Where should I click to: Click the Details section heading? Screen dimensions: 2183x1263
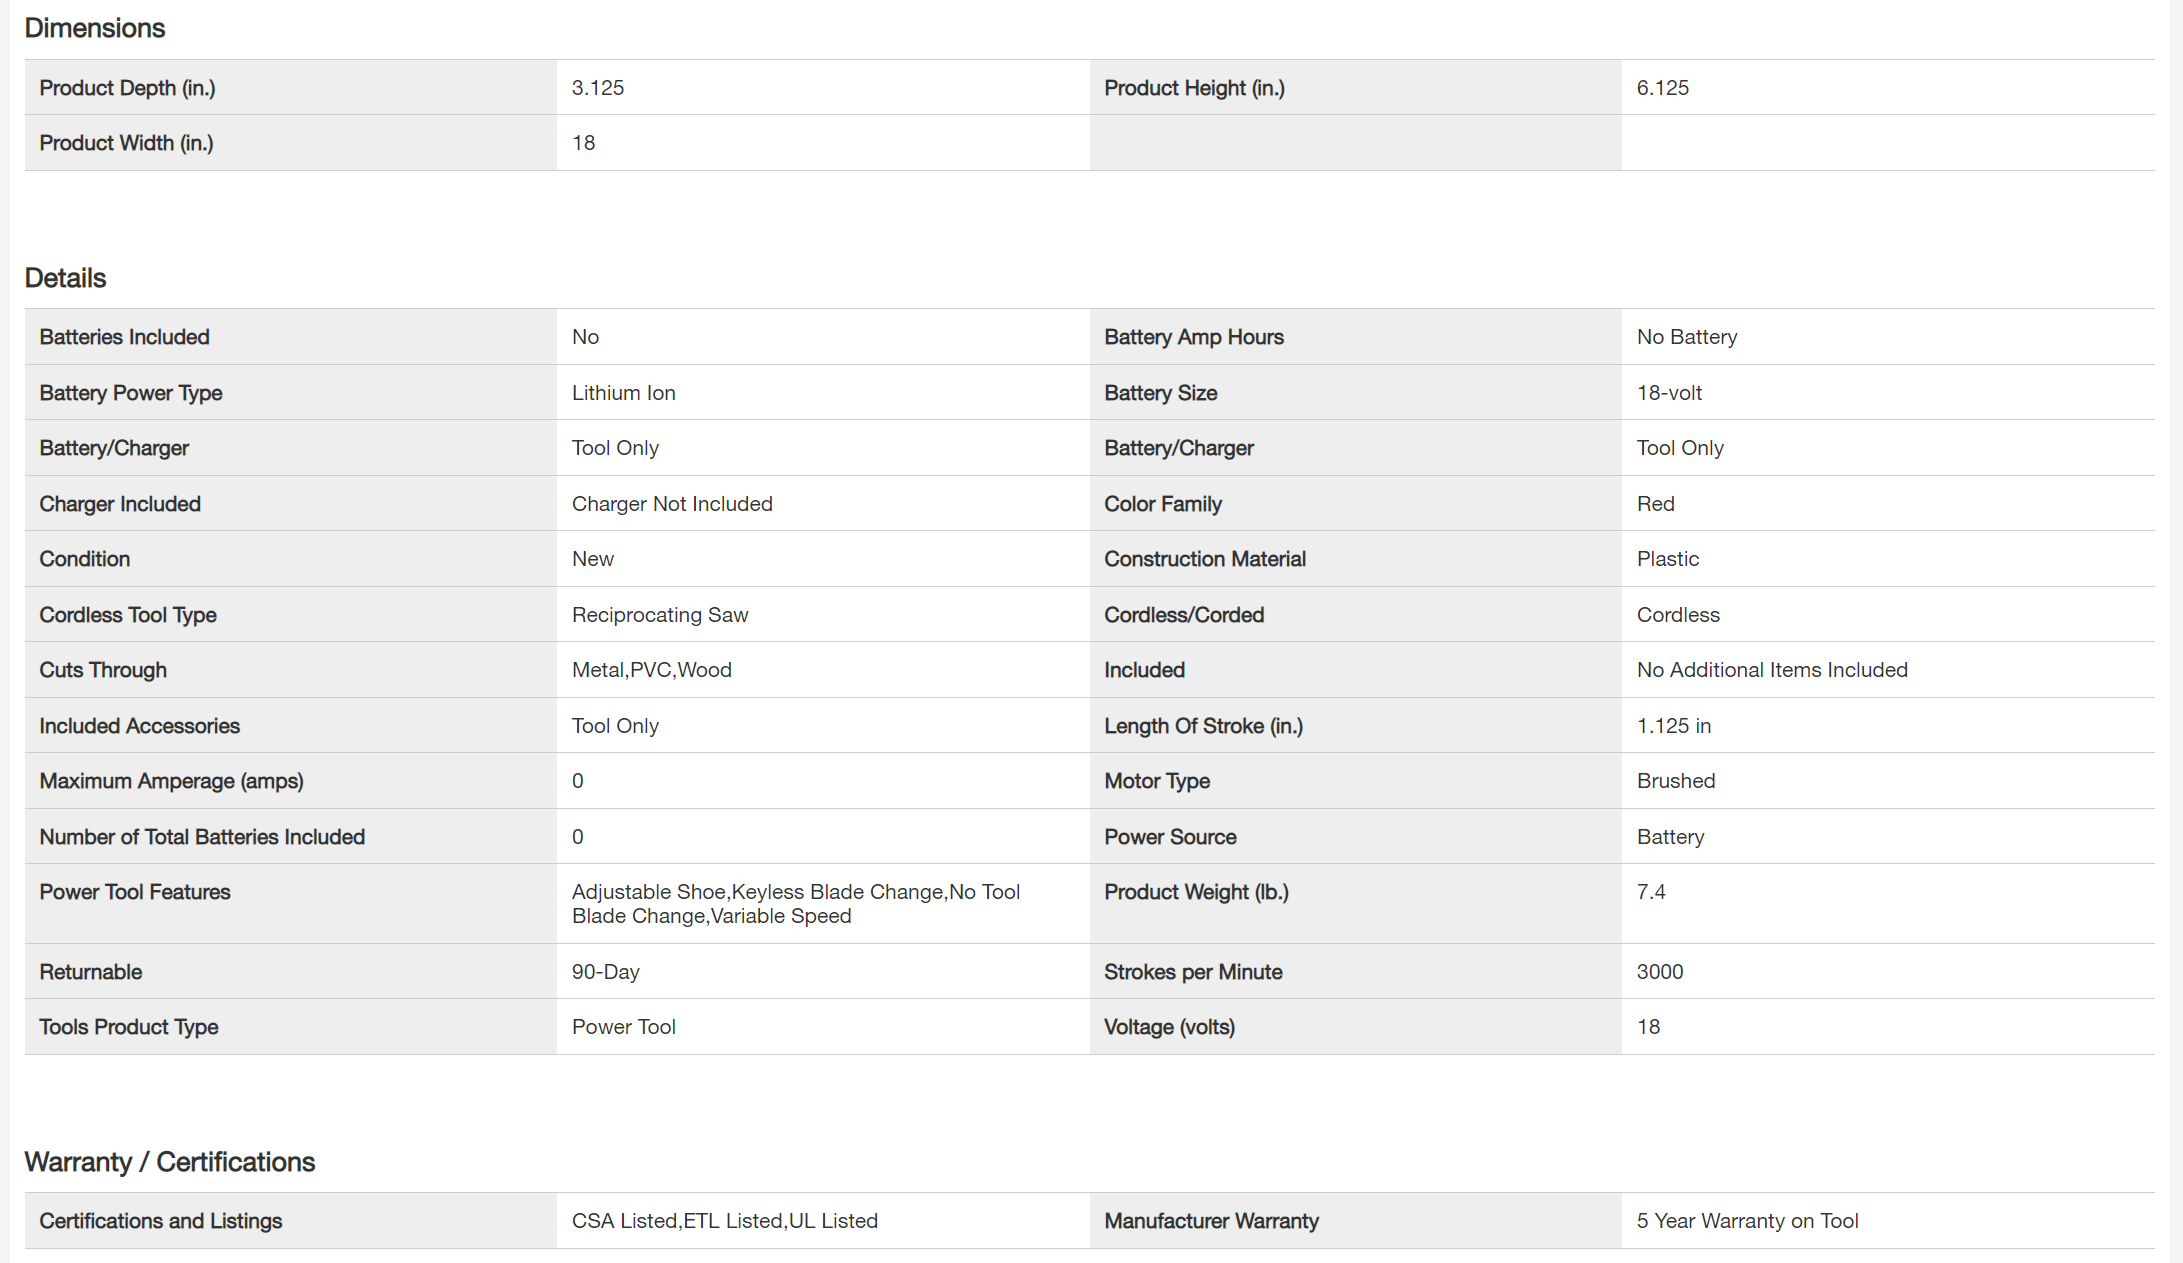(x=65, y=278)
